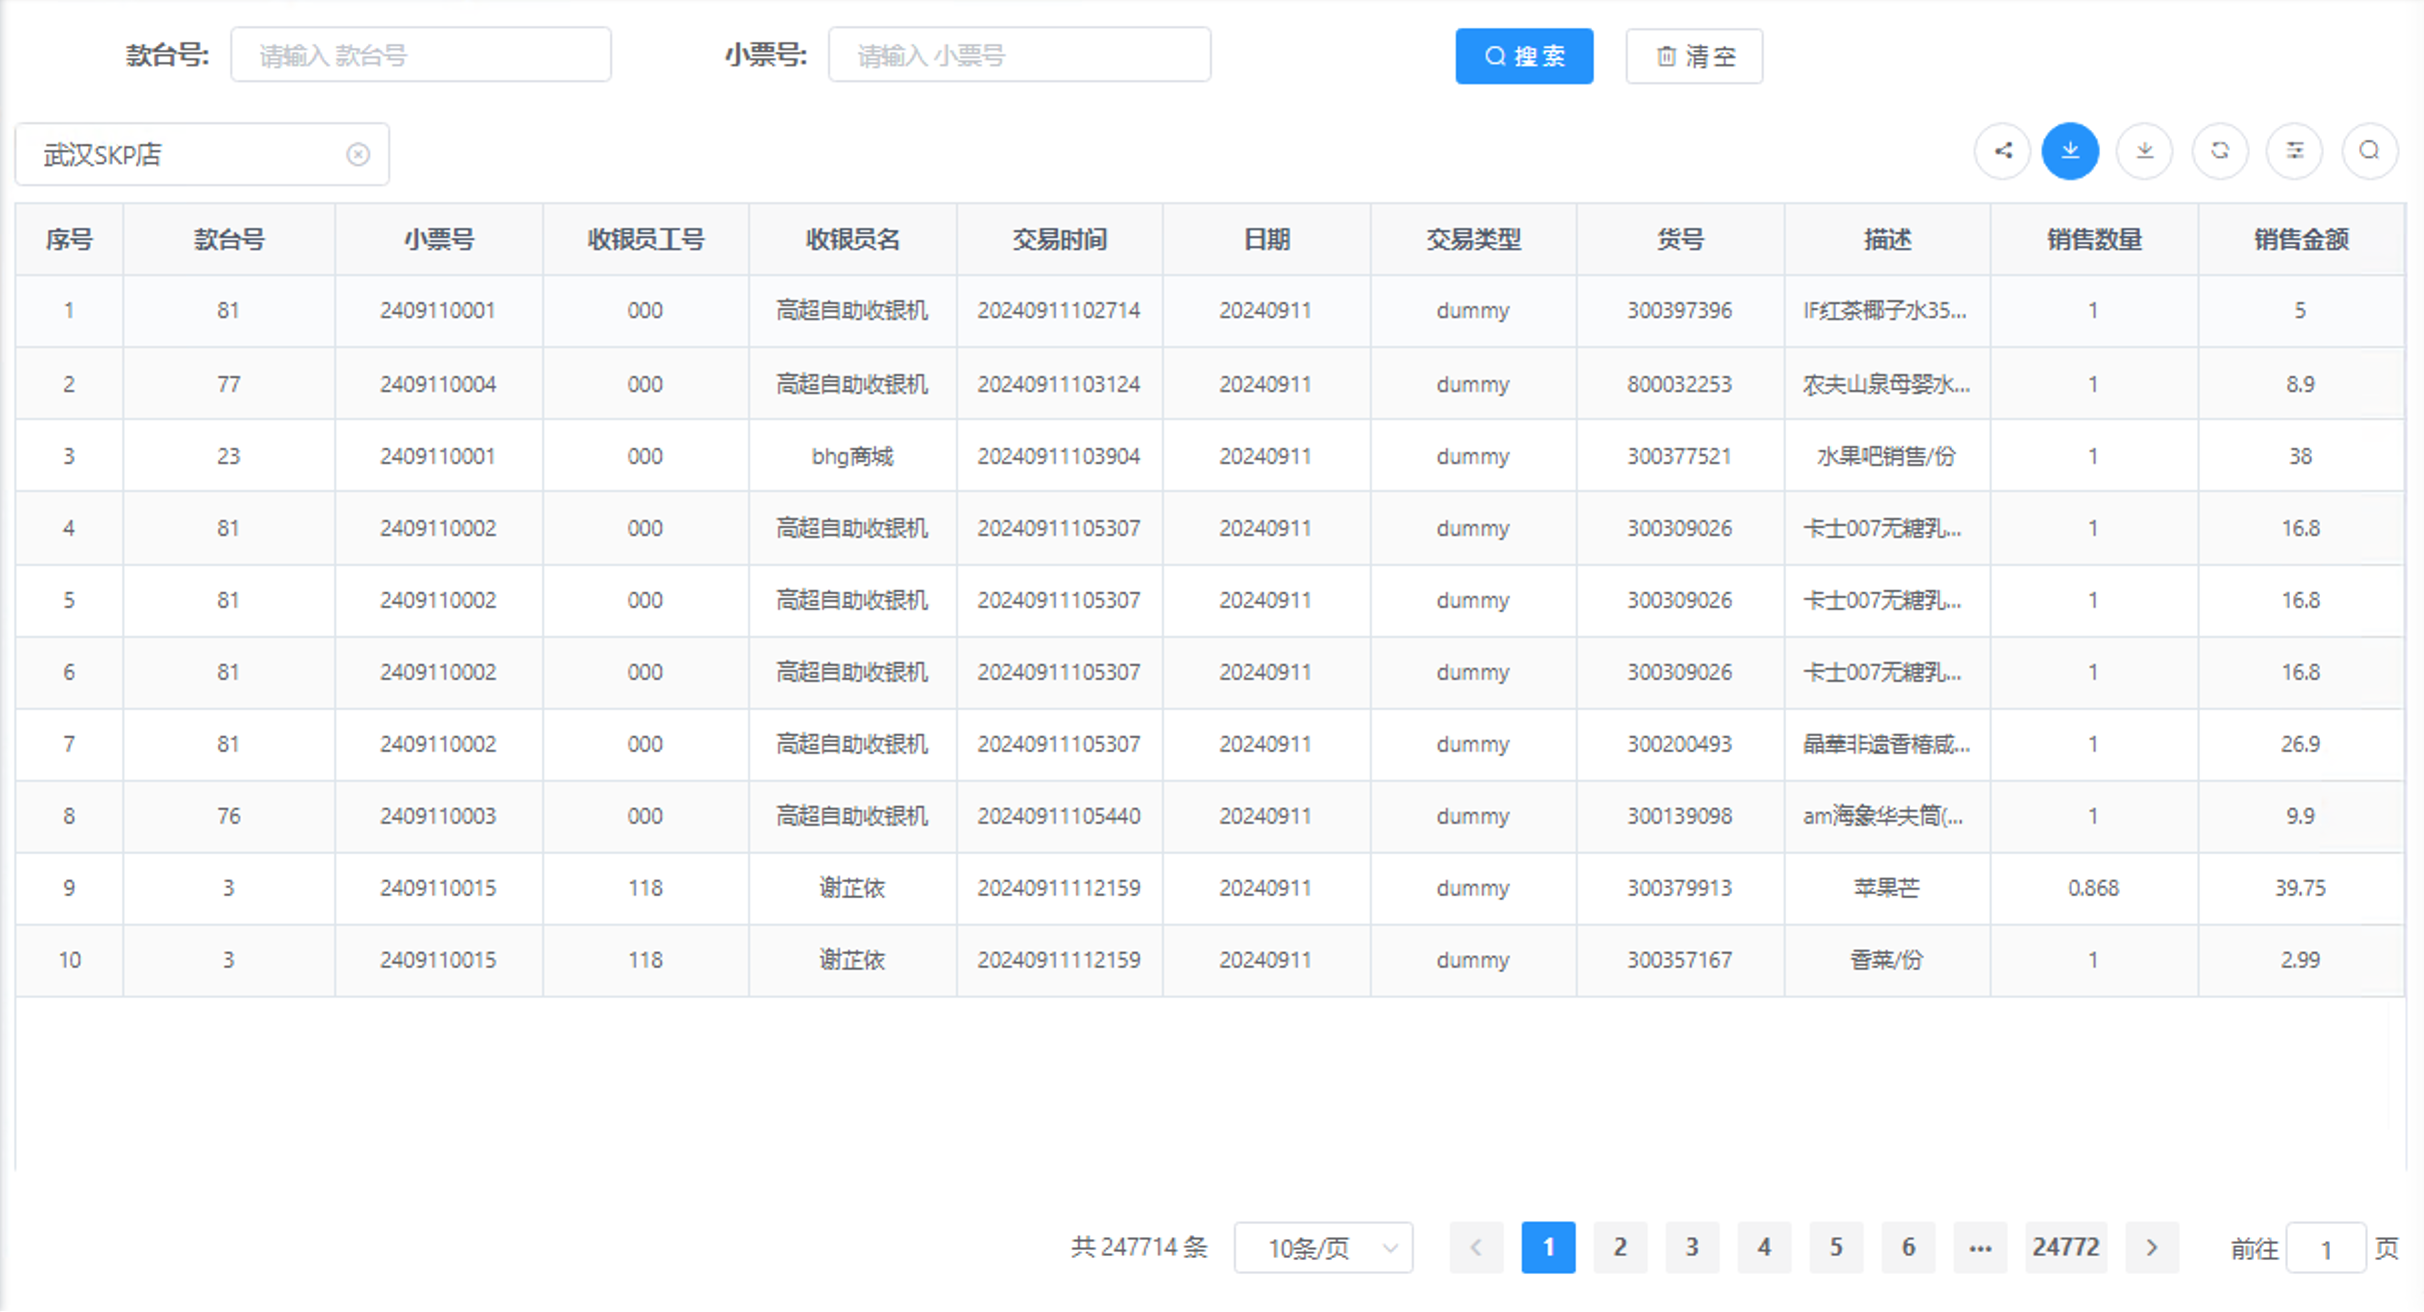Select the highlighted blue download icon
Viewport: 2424px width, 1312px height.
point(2070,151)
